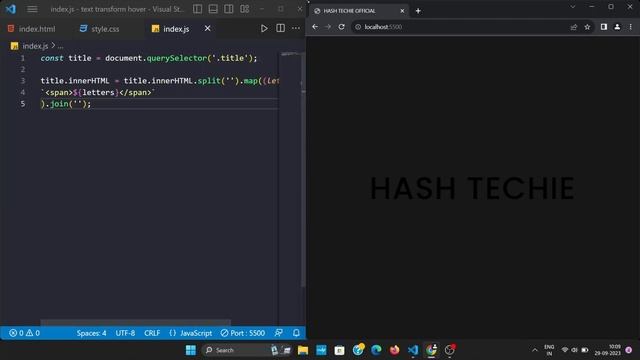Switch to the style.css tab
This screenshot has width=640, height=360.
coord(100,29)
